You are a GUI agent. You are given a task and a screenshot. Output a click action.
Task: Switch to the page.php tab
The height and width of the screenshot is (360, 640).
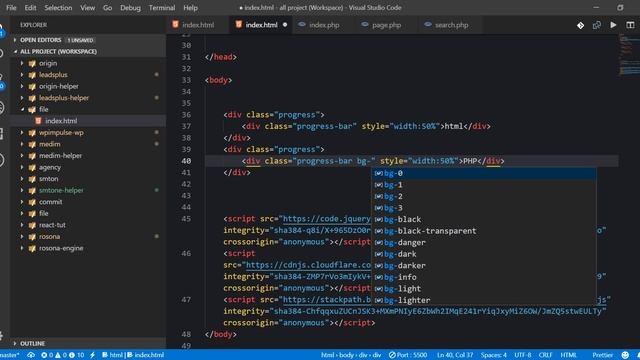[x=386, y=25]
